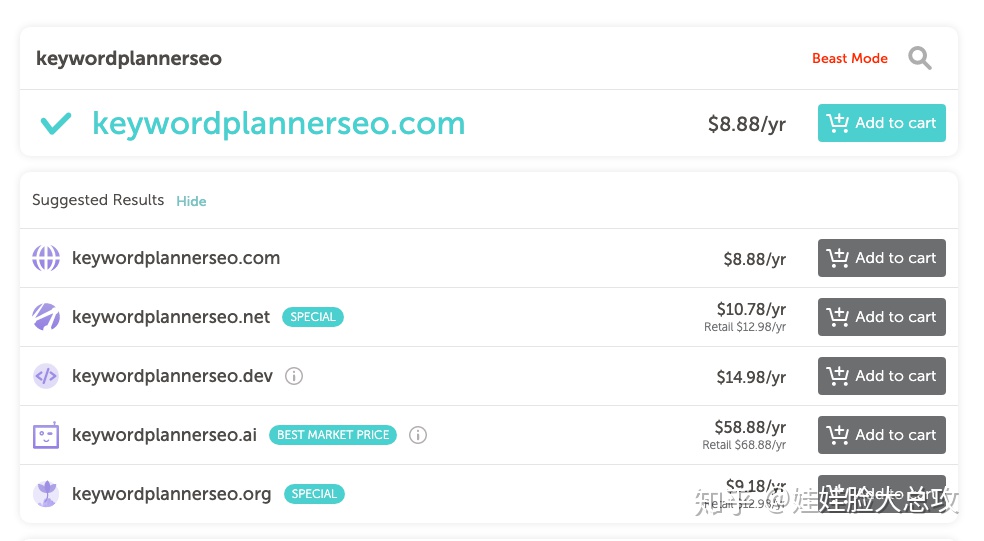Add keywordplannerseo.dev to cart

click(882, 376)
